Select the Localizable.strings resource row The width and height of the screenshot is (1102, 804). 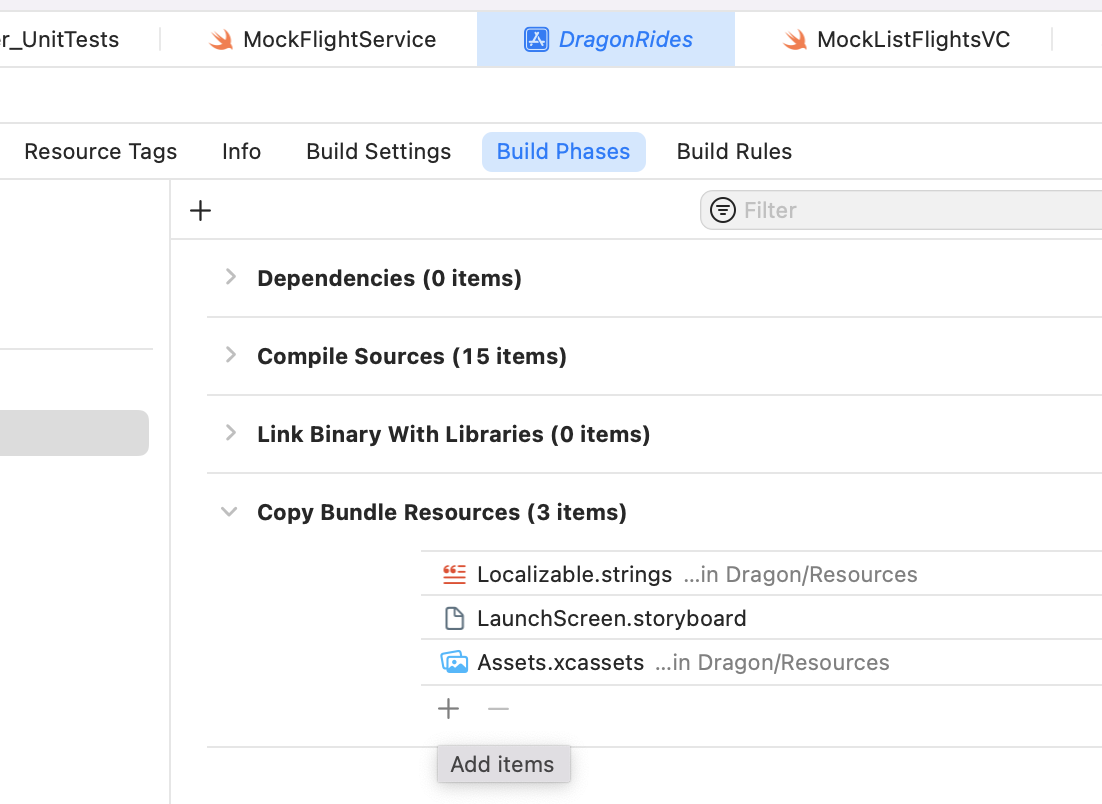click(761, 574)
